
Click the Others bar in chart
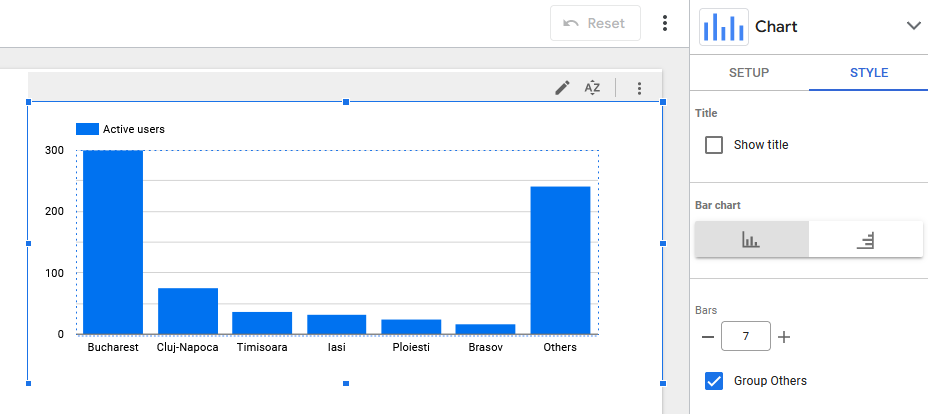coord(560,260)
